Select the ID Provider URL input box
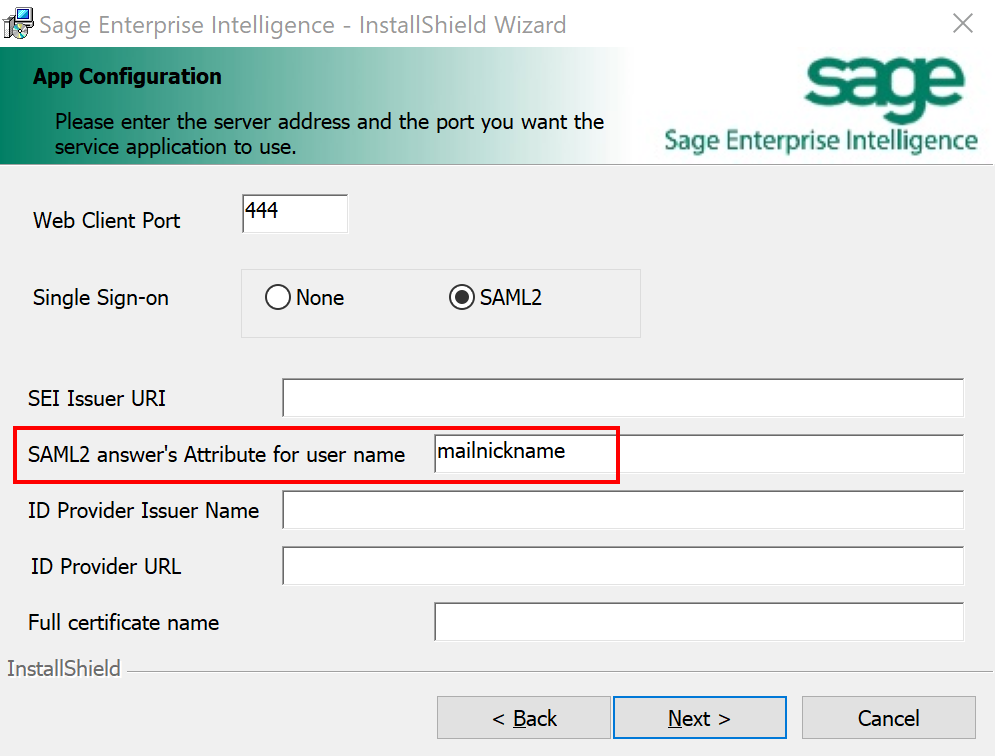 click(622, 566)
